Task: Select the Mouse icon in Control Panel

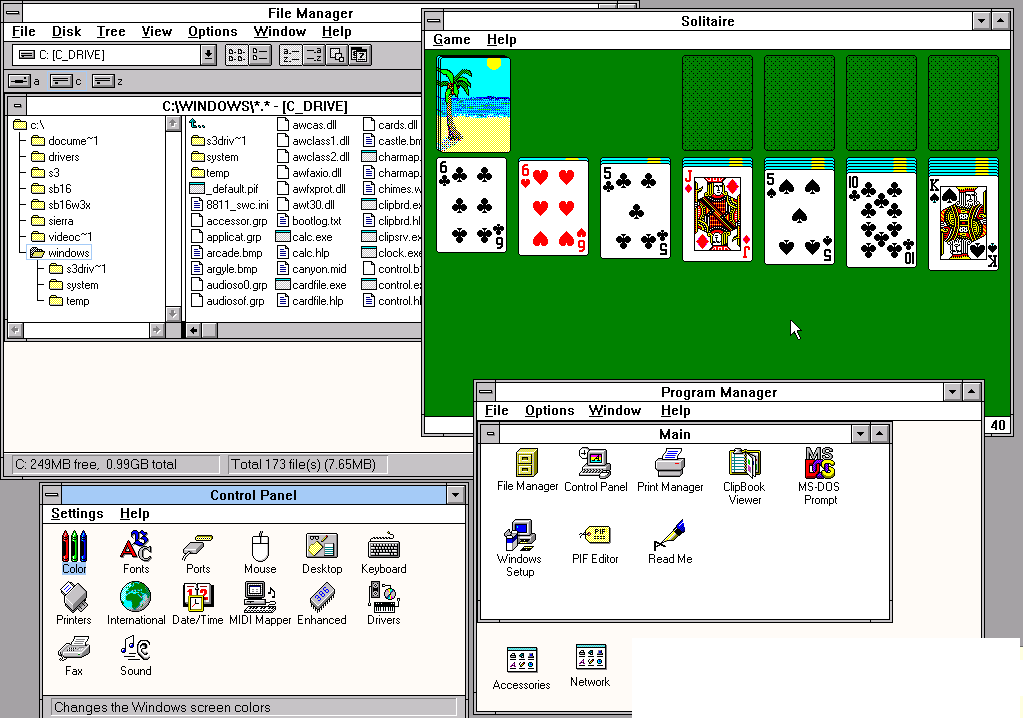Action: [x=260, y=552]
